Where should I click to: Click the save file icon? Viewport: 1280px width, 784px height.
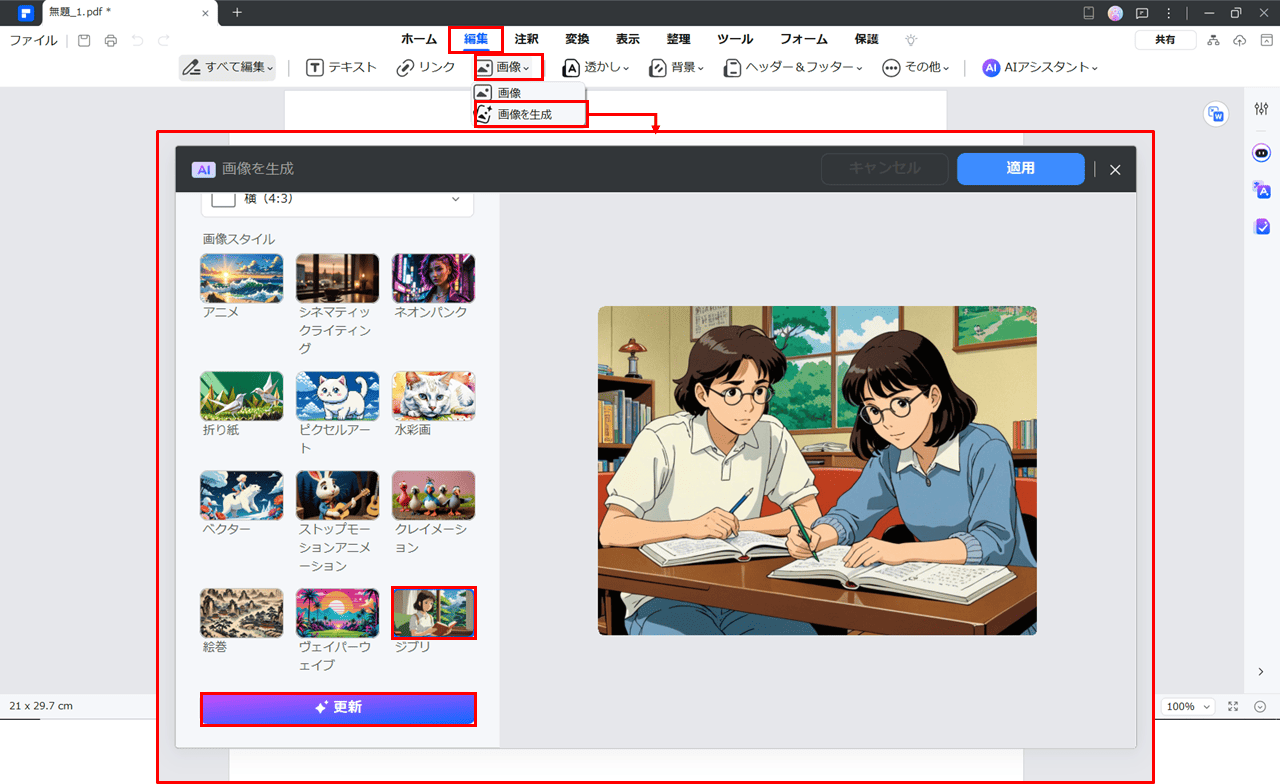pyautogui.click(x=84, y=40)
